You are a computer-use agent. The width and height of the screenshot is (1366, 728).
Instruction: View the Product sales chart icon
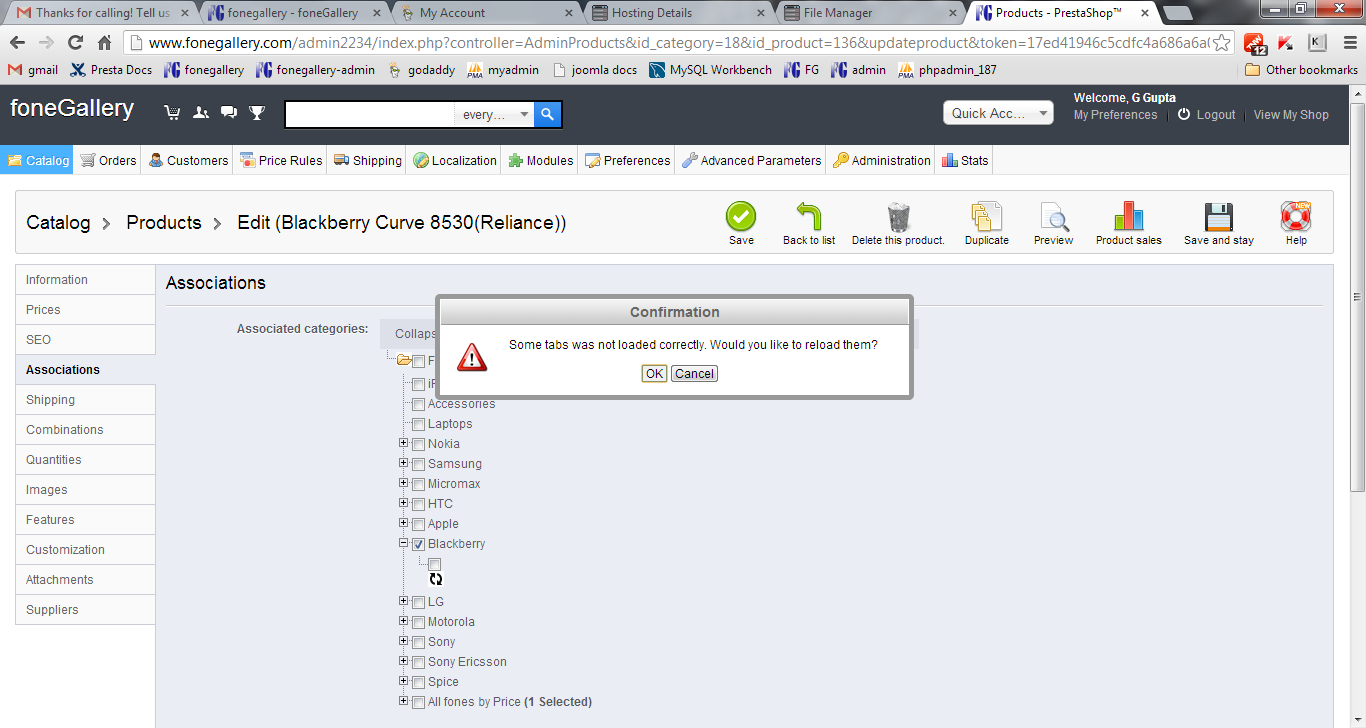(1128, 217)
